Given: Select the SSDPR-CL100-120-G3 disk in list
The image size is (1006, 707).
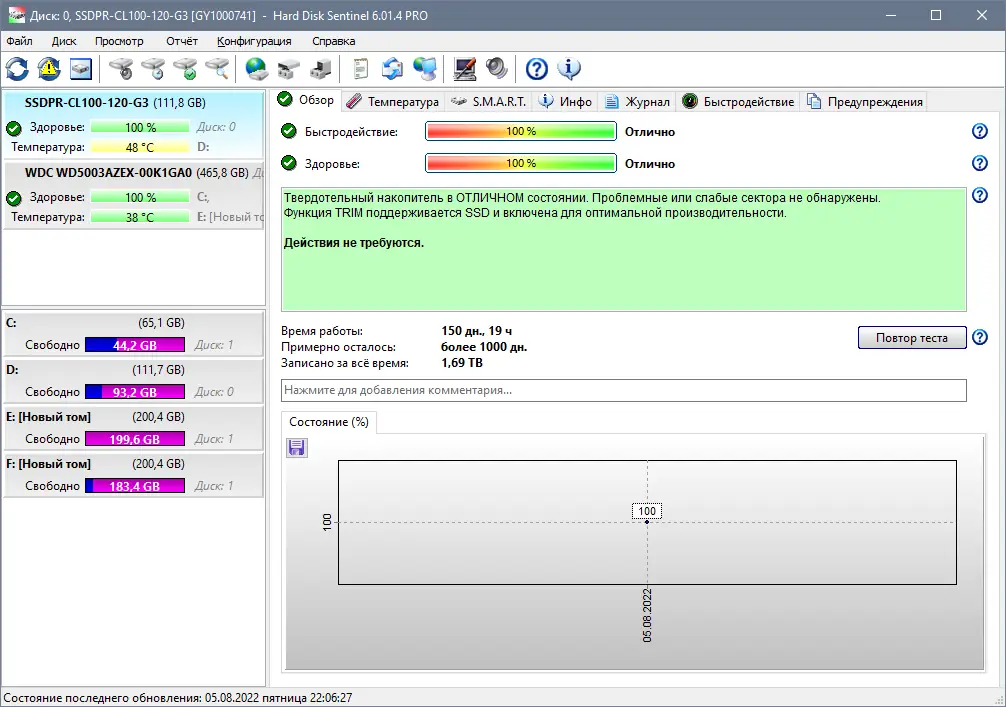Looking at the screenshot, I should 133,124.
